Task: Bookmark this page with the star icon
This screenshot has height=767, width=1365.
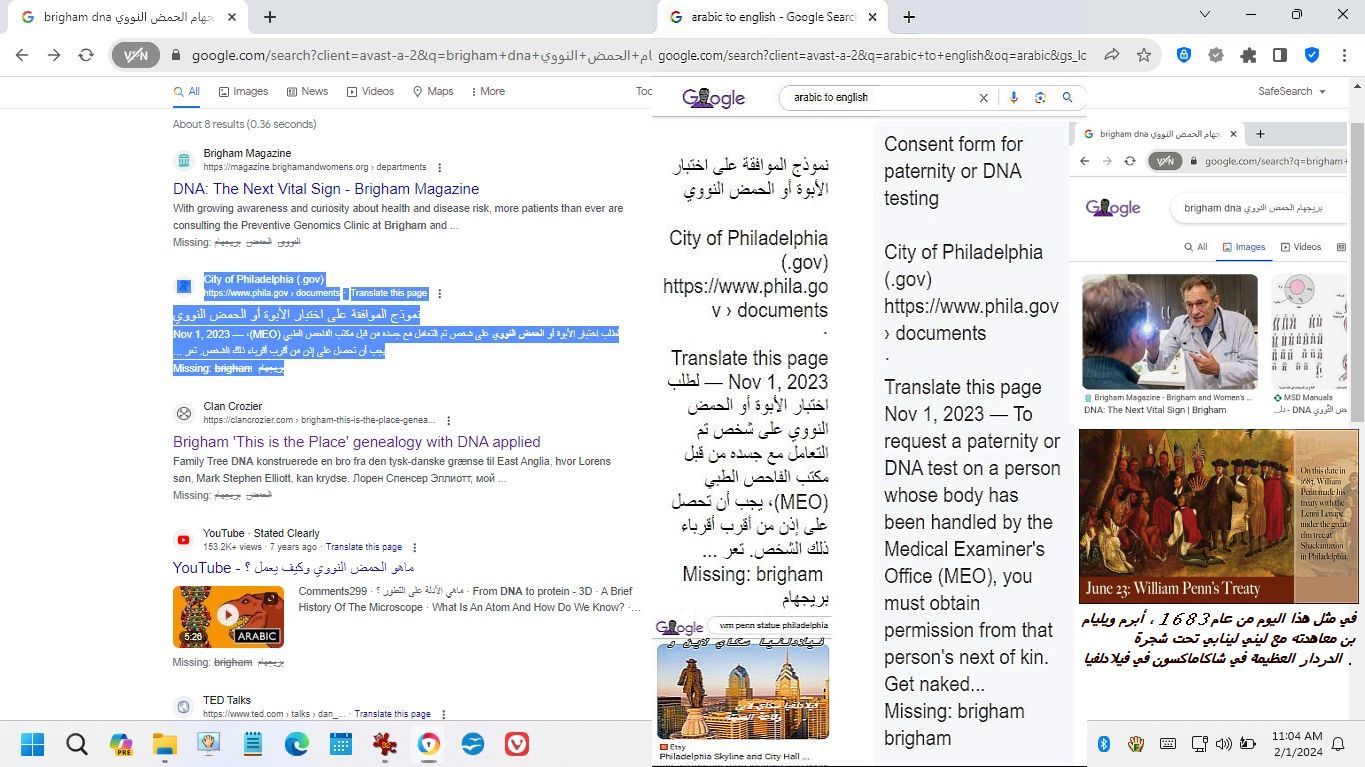Action: (1144, 56)
